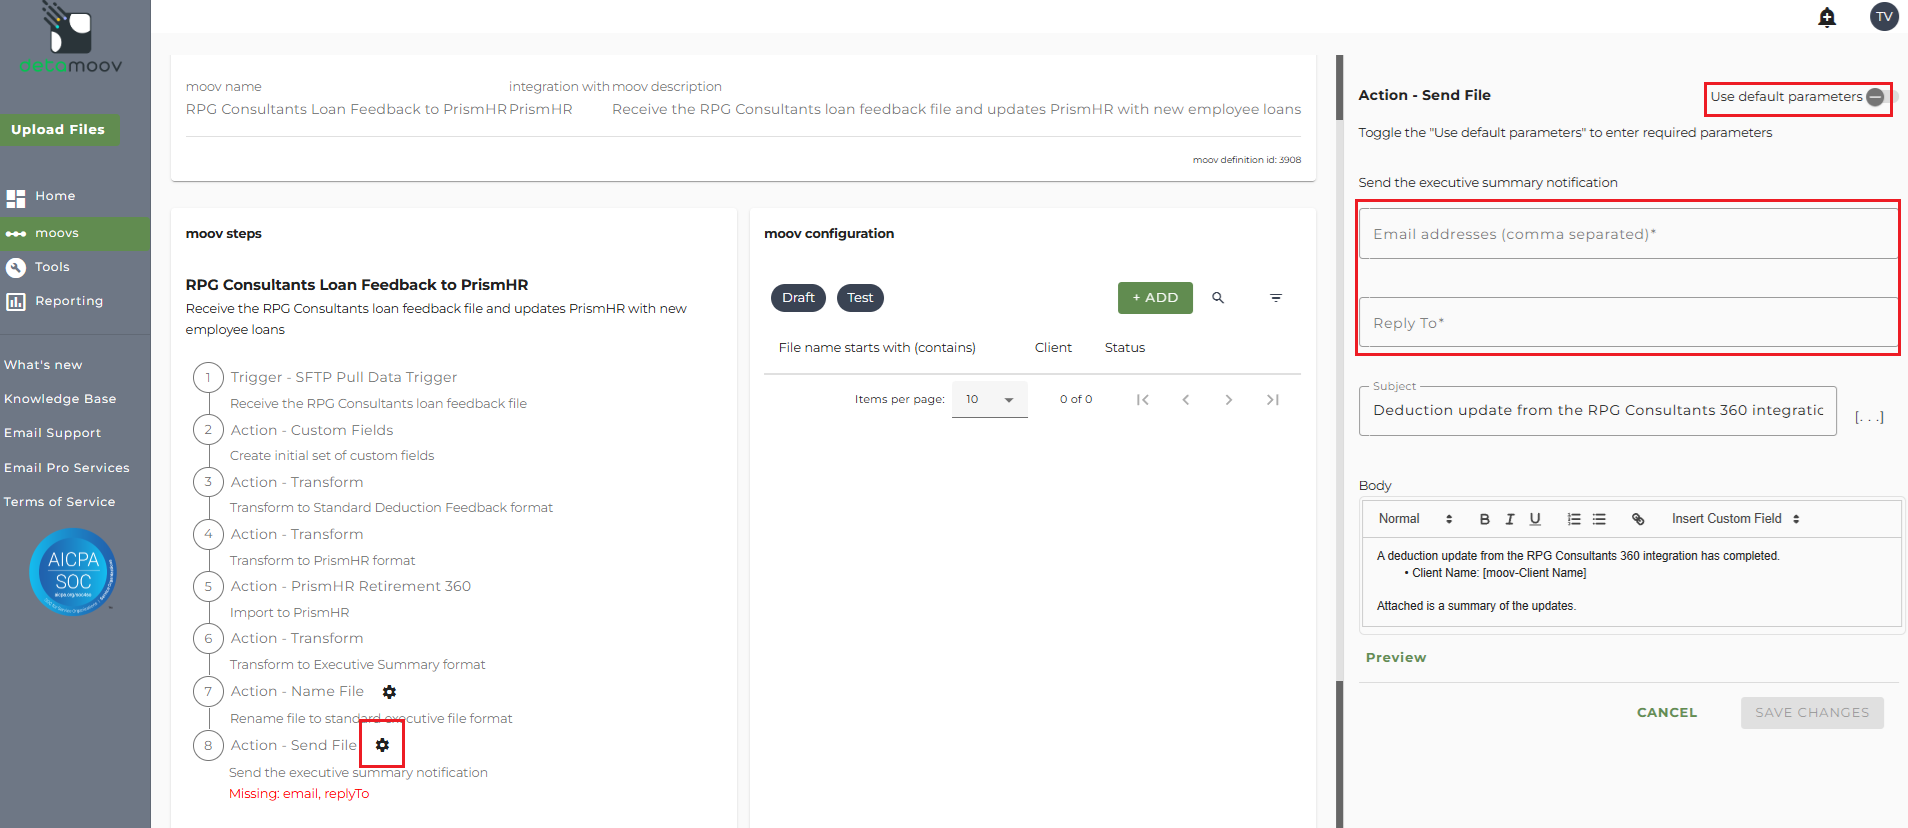Click the Subject input field
1908x828 pixels.
tap(1598, 411)
